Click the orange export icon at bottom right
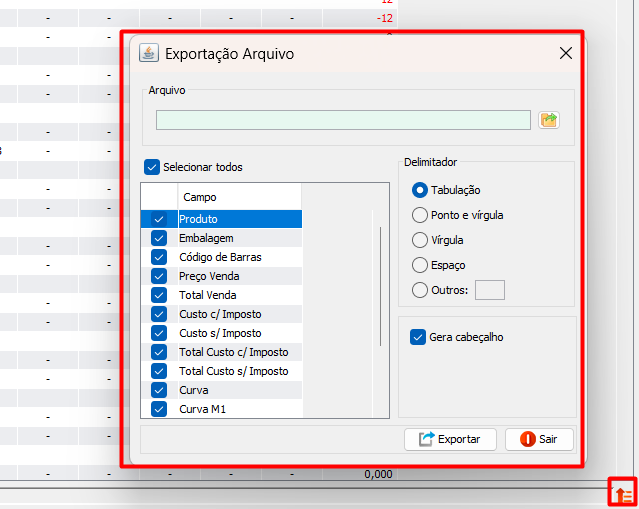Screen dimensions: 639x509 [623, 493]
